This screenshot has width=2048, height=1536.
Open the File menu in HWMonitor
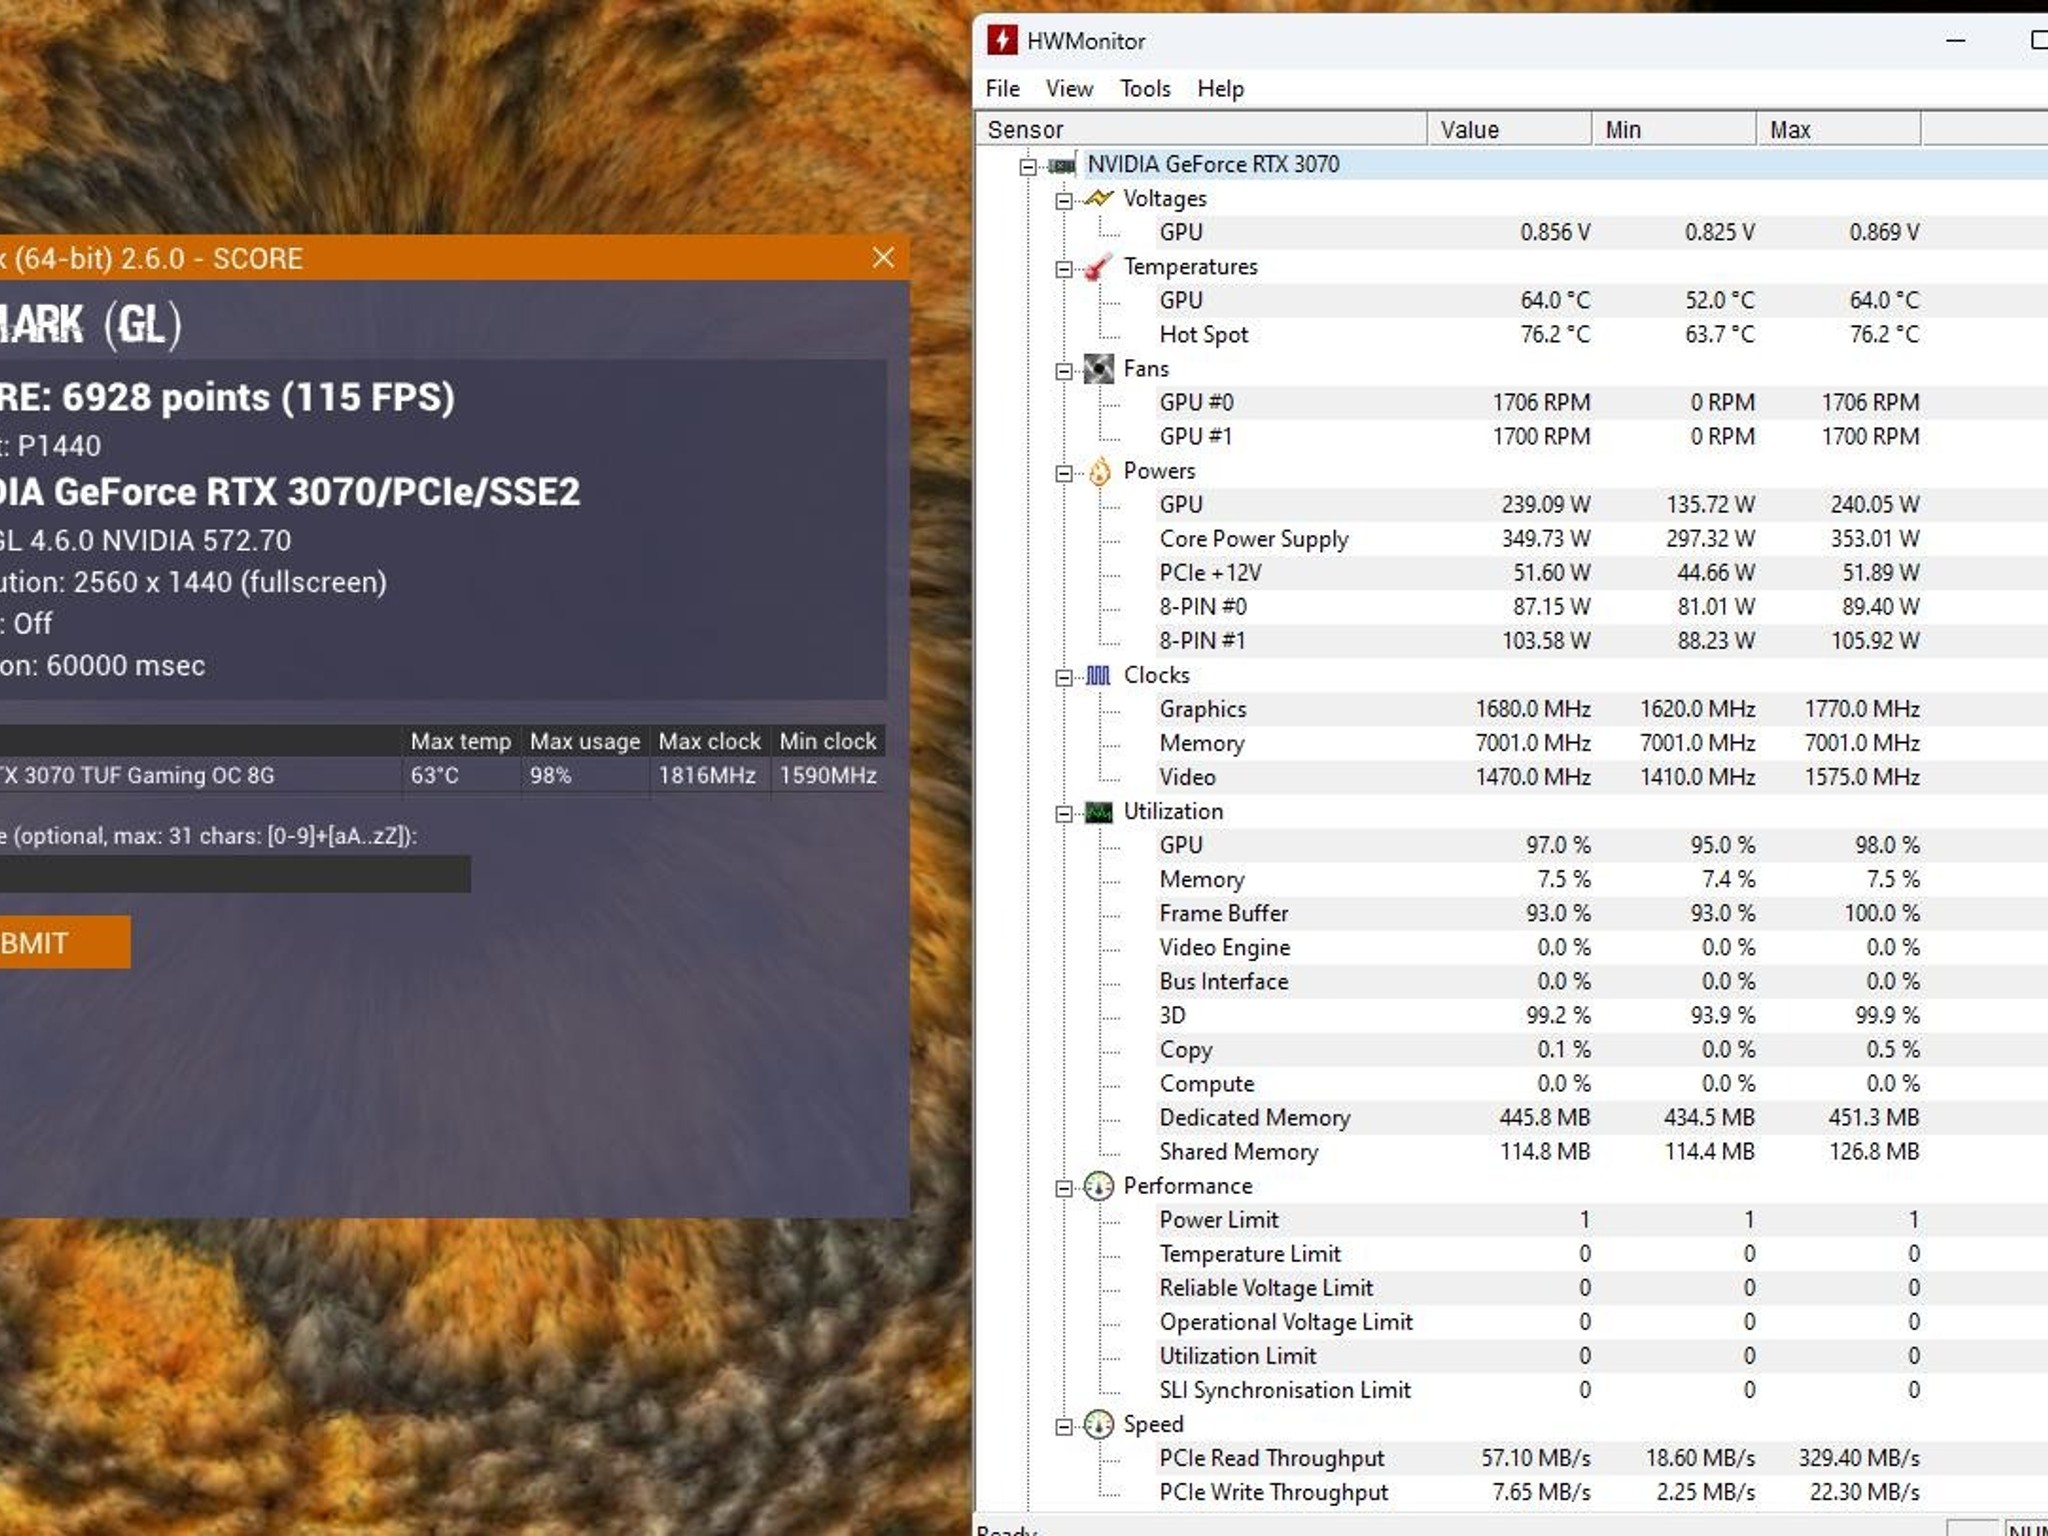point(1002,88)
